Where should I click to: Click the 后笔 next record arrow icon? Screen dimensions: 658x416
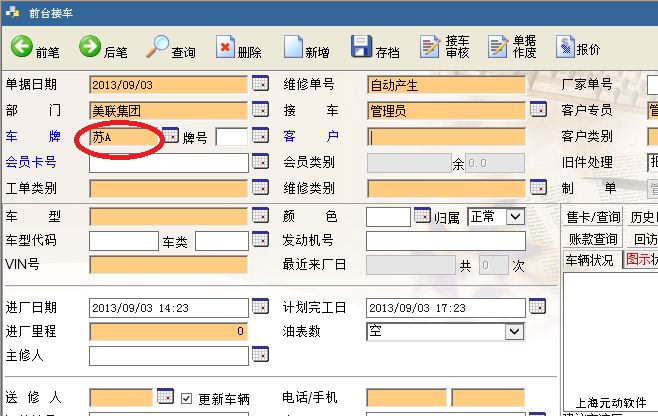pyautogui.click(x=90, y=47)
